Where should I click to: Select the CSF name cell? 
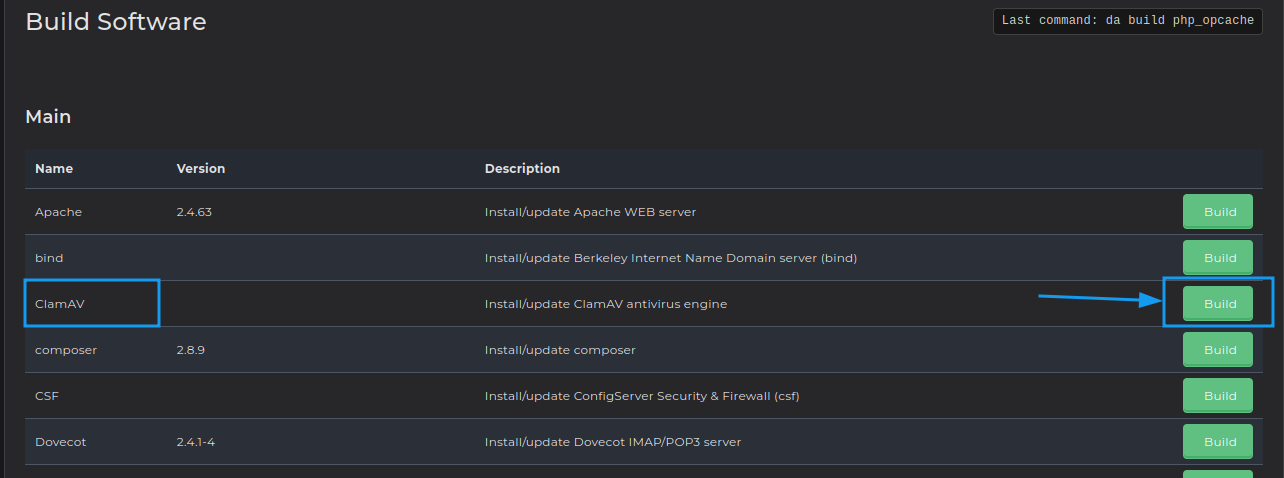coord(47,396)
